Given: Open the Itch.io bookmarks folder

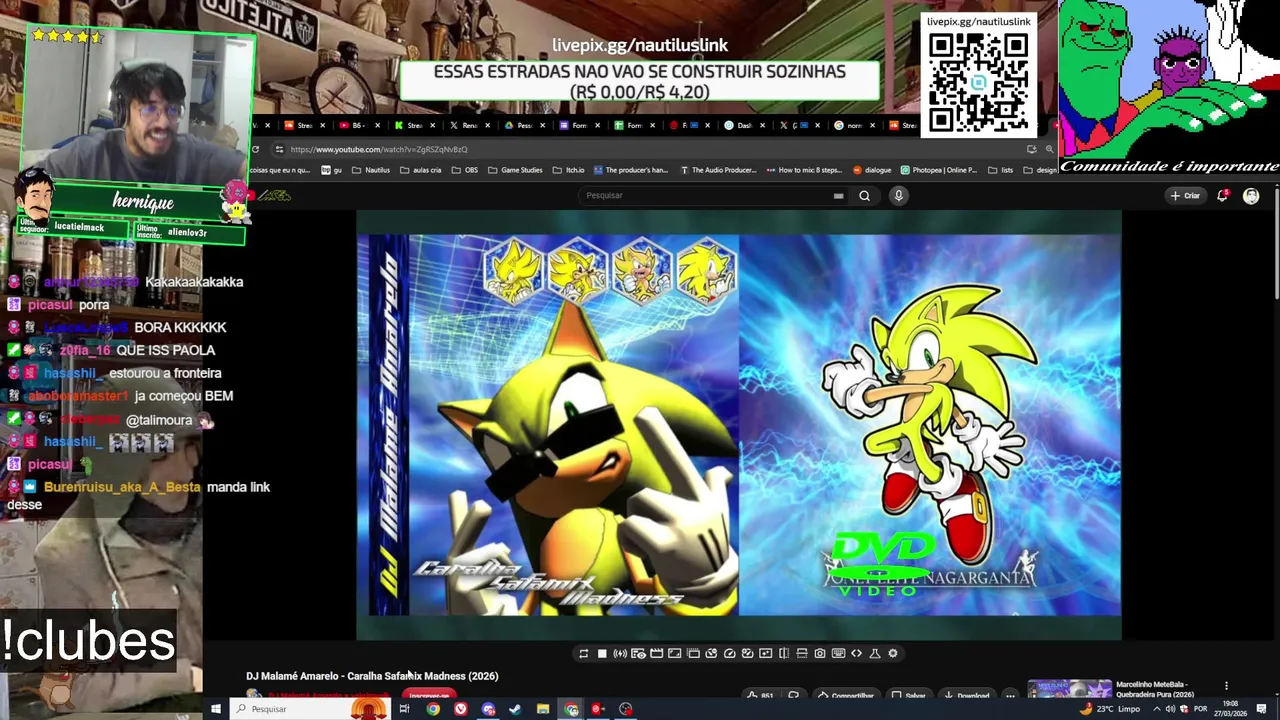Looking at the screenshot, I should [569, 170].
